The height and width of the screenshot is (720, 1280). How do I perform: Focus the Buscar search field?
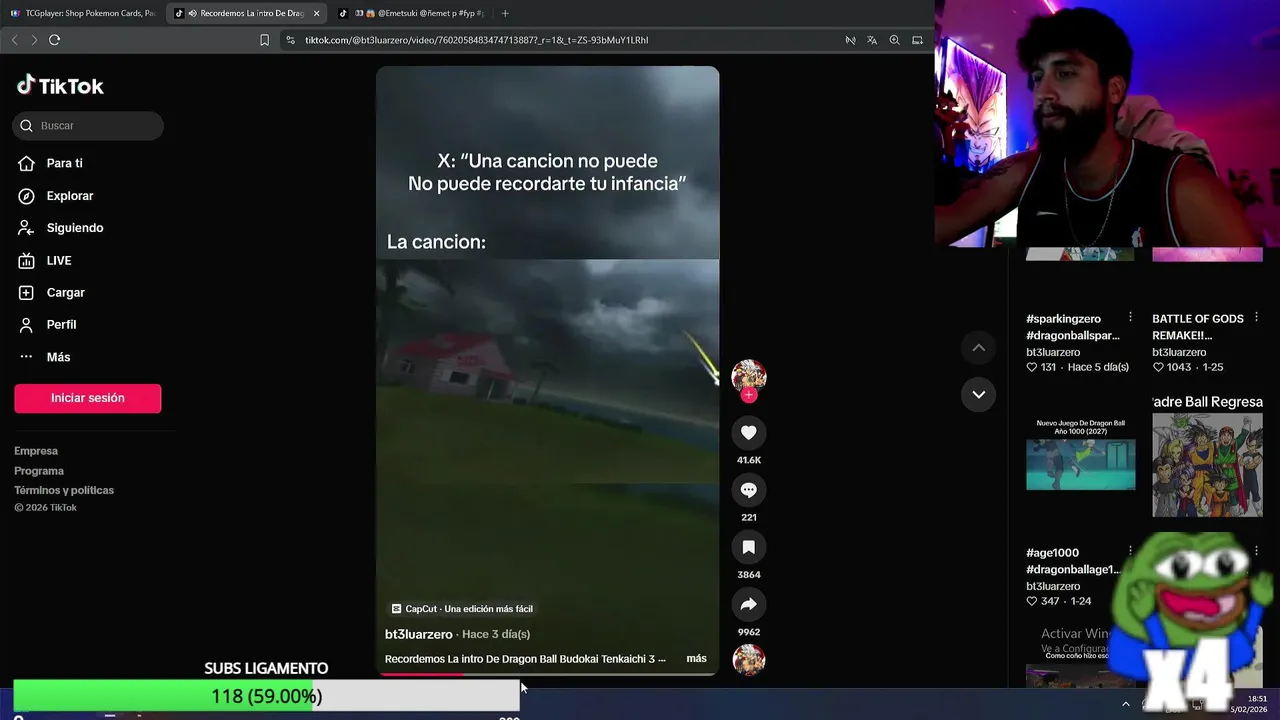(88, 126)
